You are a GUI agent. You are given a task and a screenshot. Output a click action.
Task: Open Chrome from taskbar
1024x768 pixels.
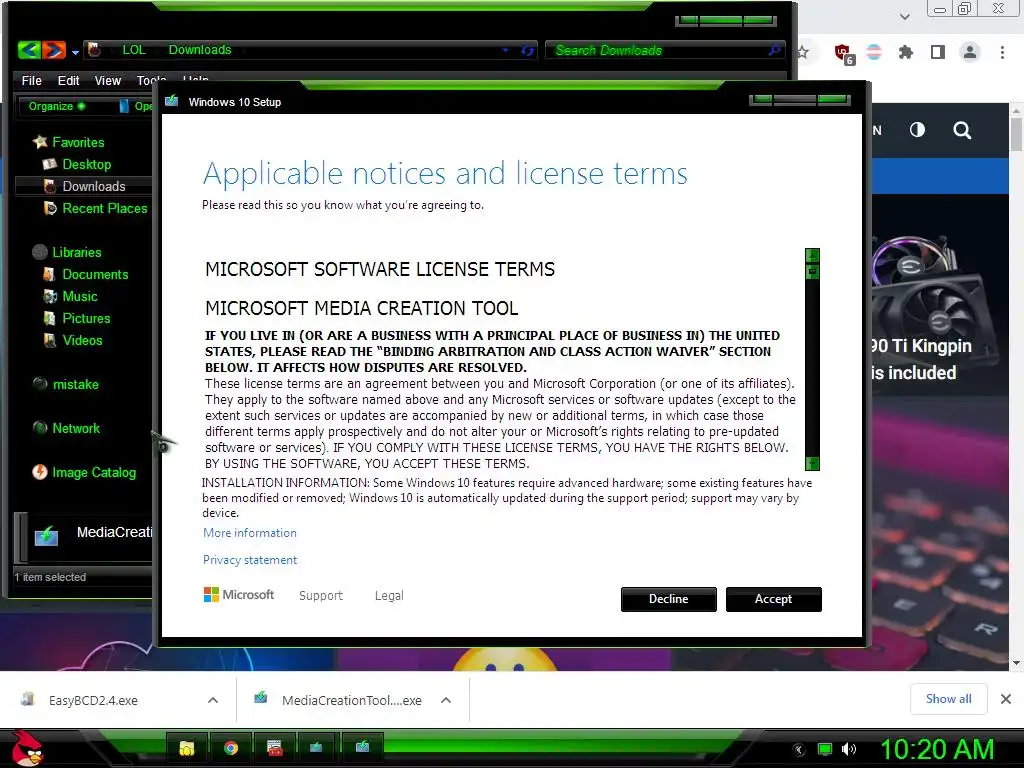pyautogui.click(x=231, y=748)
